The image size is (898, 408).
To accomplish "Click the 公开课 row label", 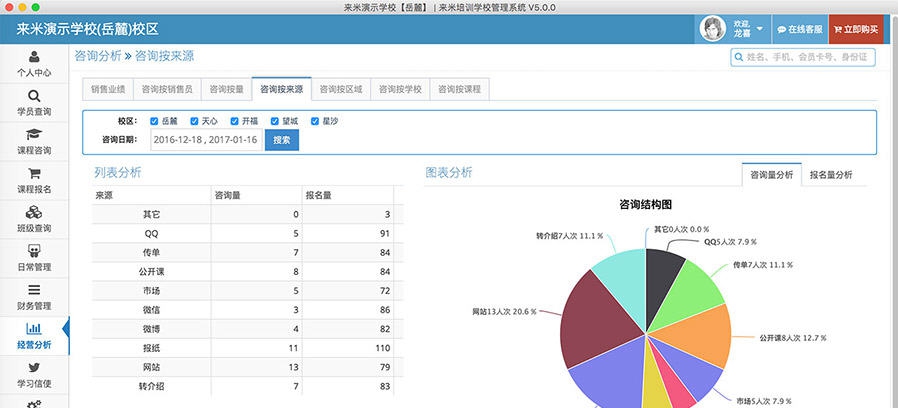I will click(151, 272).
